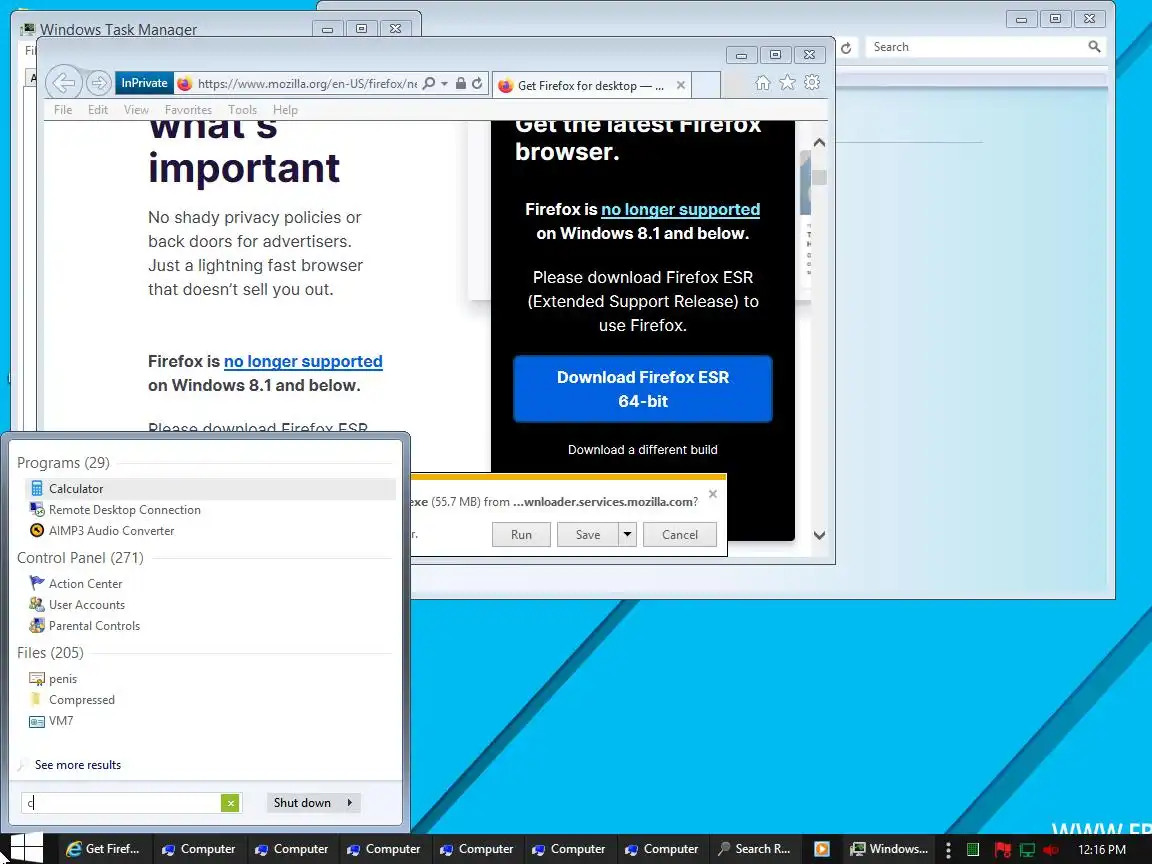This screenshot has width=1152, height=864.
Task: Click the InPrivate indicator badge
Action: (144, 83)
